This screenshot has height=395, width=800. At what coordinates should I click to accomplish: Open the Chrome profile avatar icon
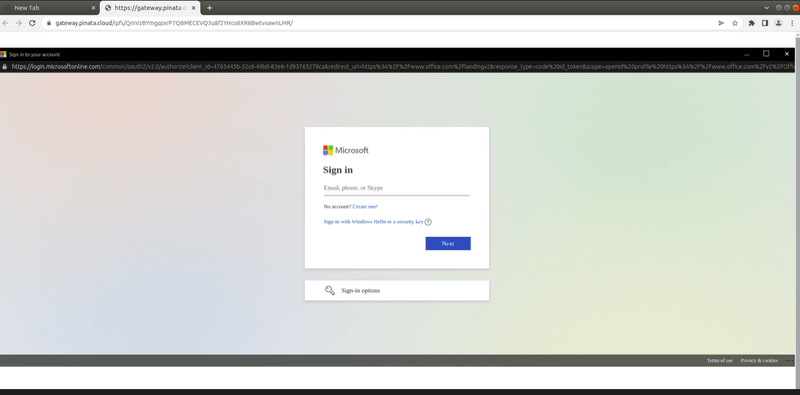pyautogui.click(x=778, y=23)
